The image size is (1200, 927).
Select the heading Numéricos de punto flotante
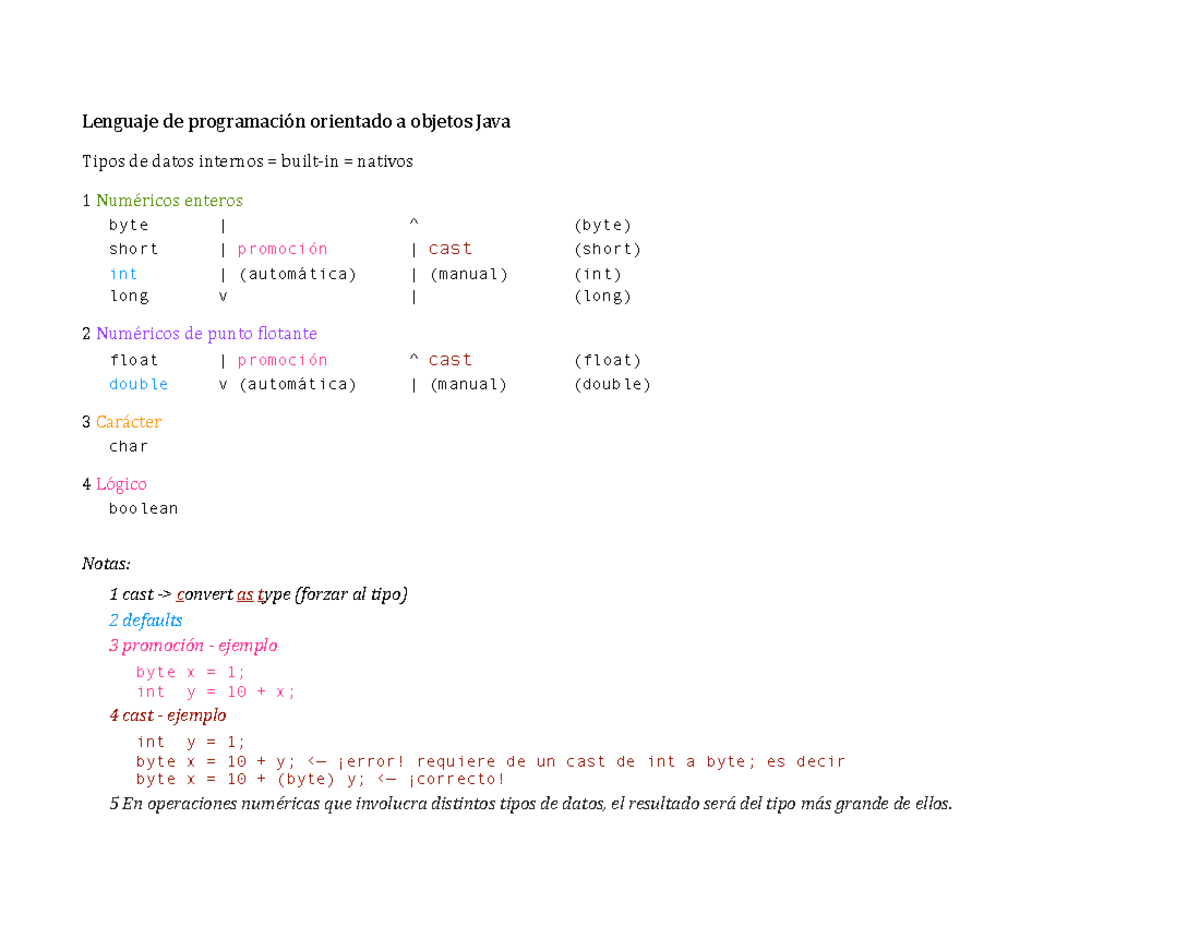pos(207,332)
